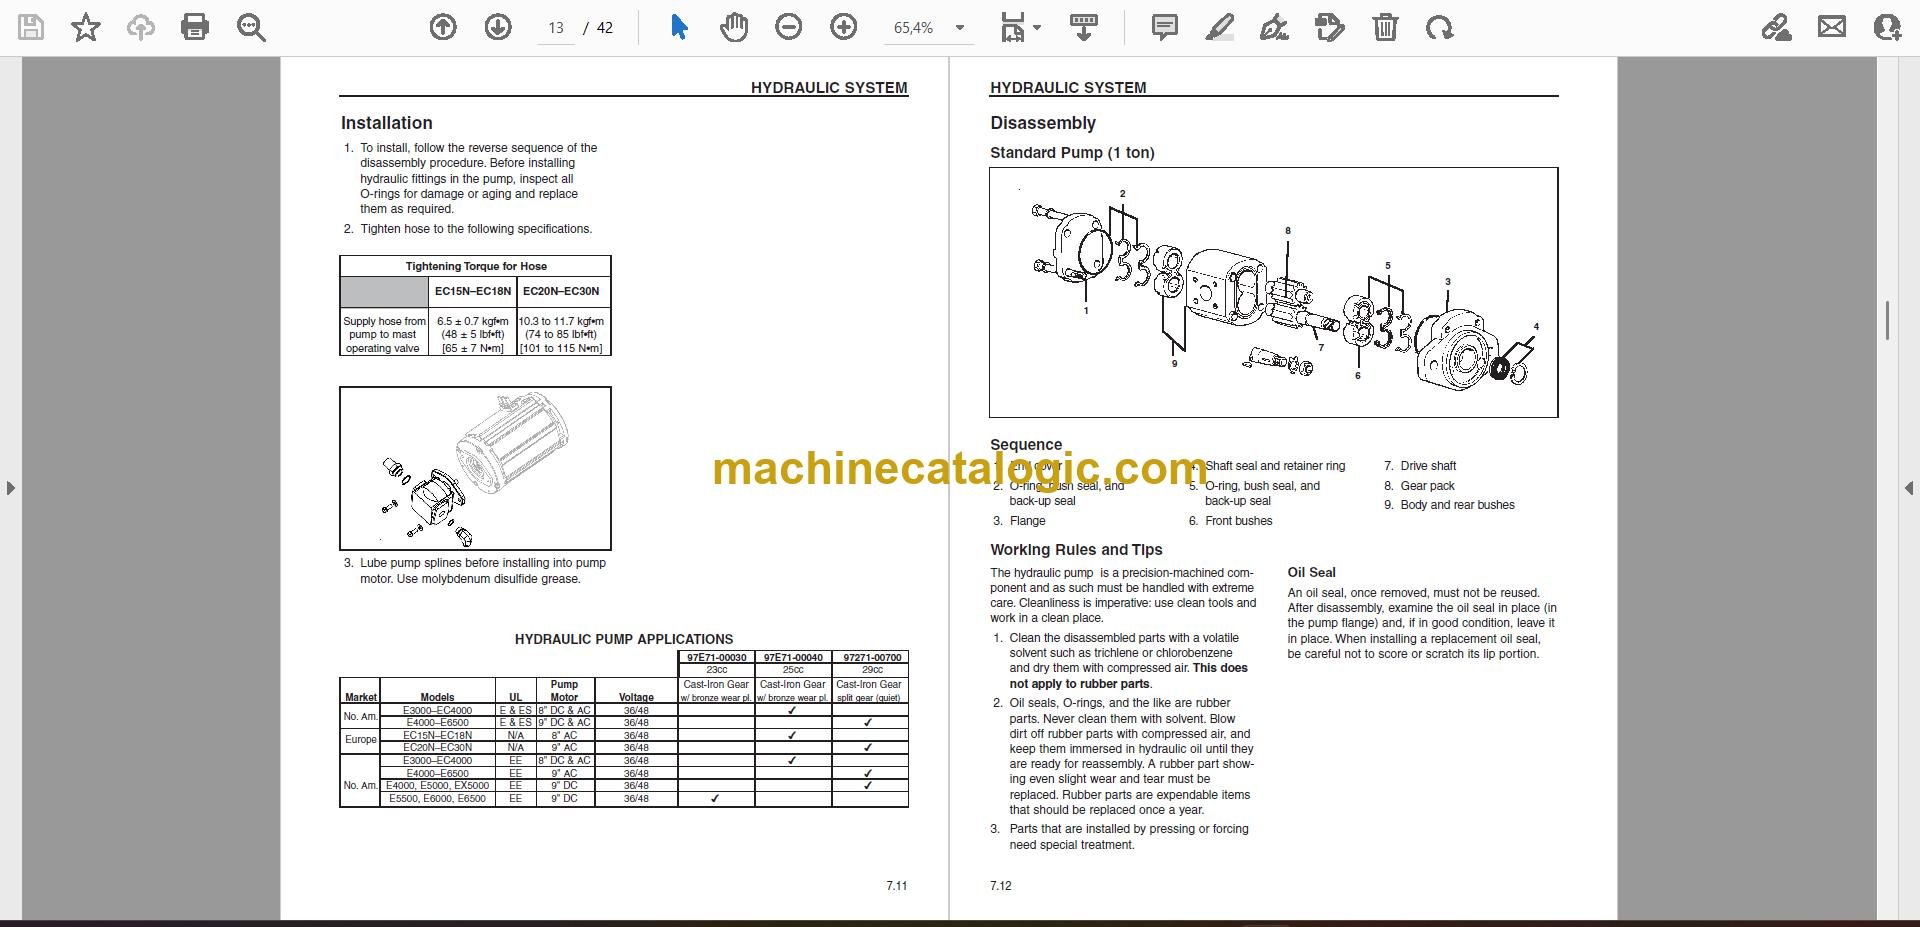Click the 'EC20N–EC30N' column header in the torque table

pos(561,291)
